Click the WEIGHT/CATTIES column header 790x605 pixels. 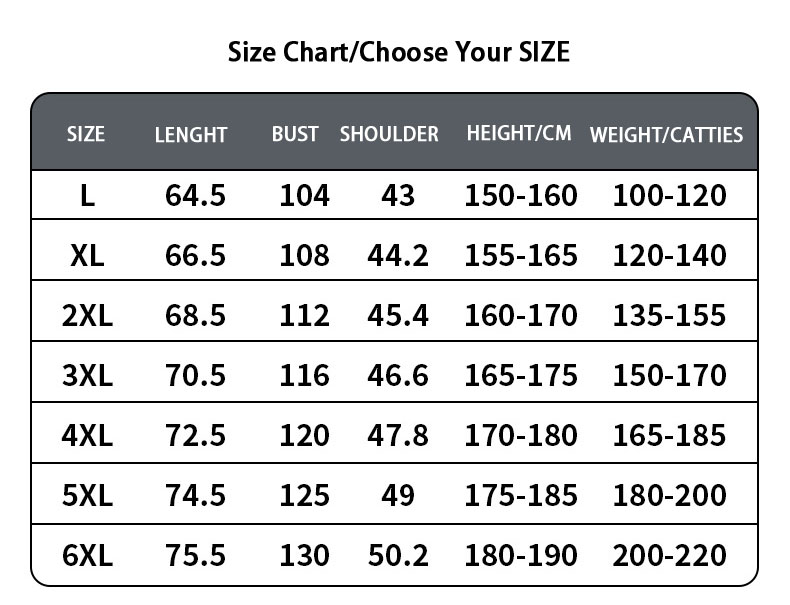coord(667,135)
